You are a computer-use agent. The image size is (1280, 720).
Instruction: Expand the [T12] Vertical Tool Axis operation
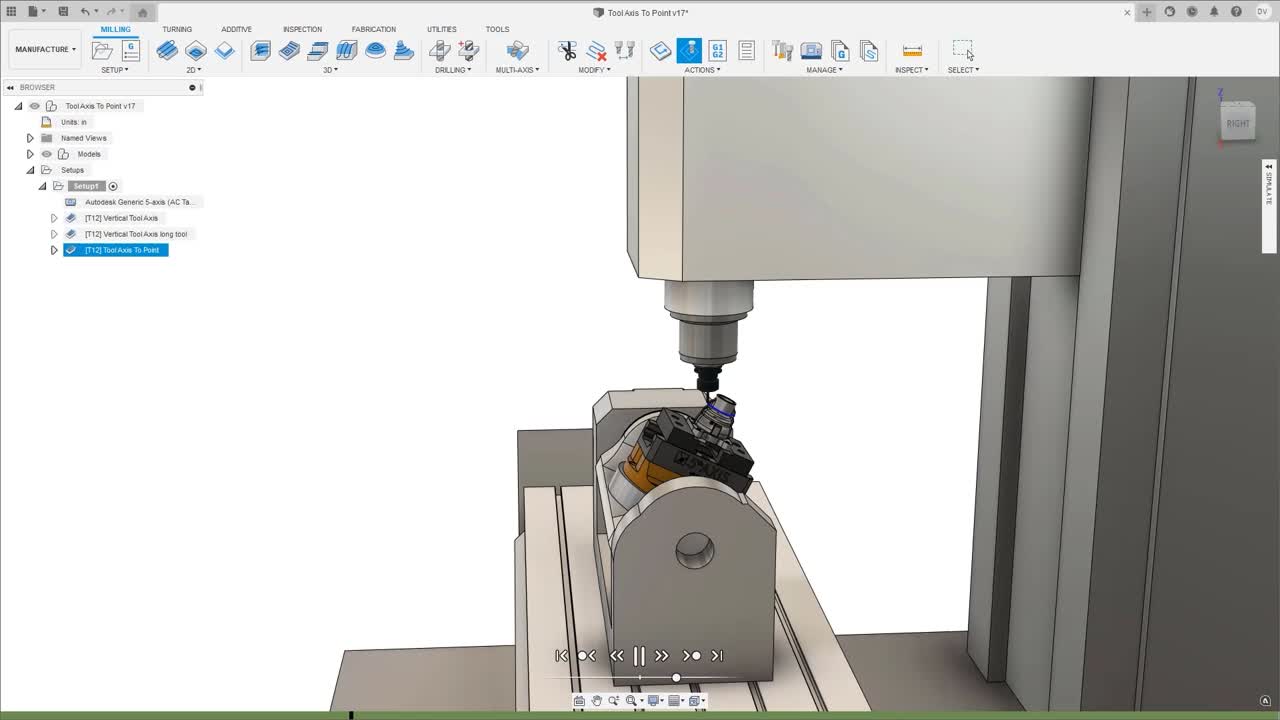click(55, 218)
